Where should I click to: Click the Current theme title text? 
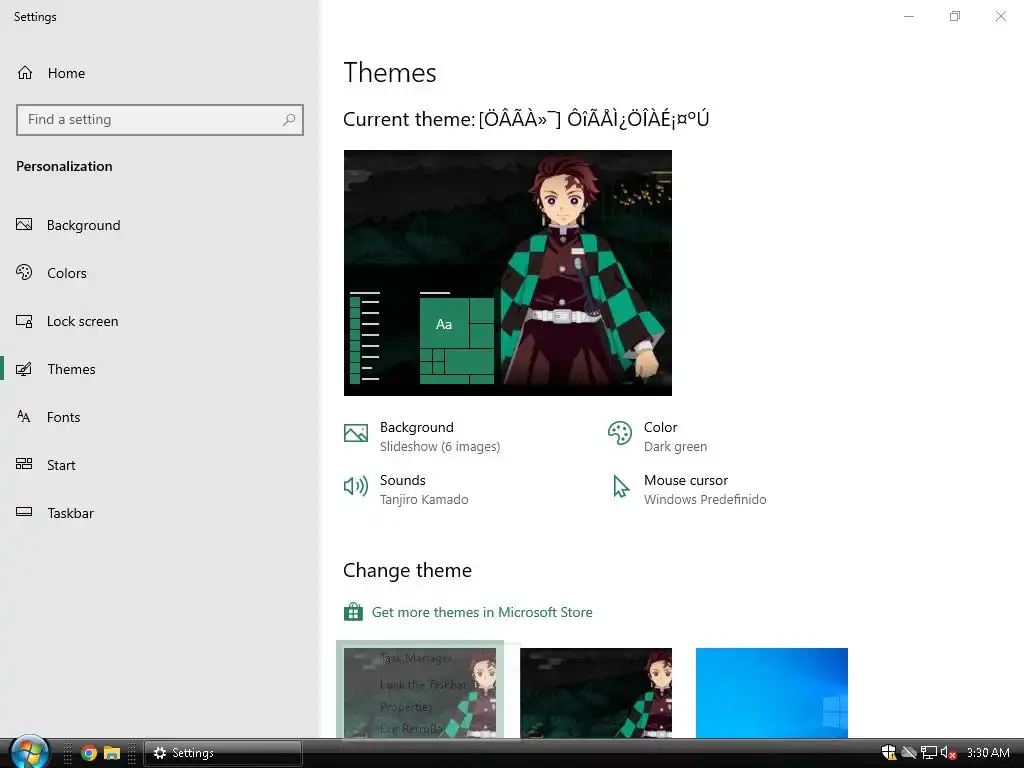pyautogui.click(x=526, y=119)
